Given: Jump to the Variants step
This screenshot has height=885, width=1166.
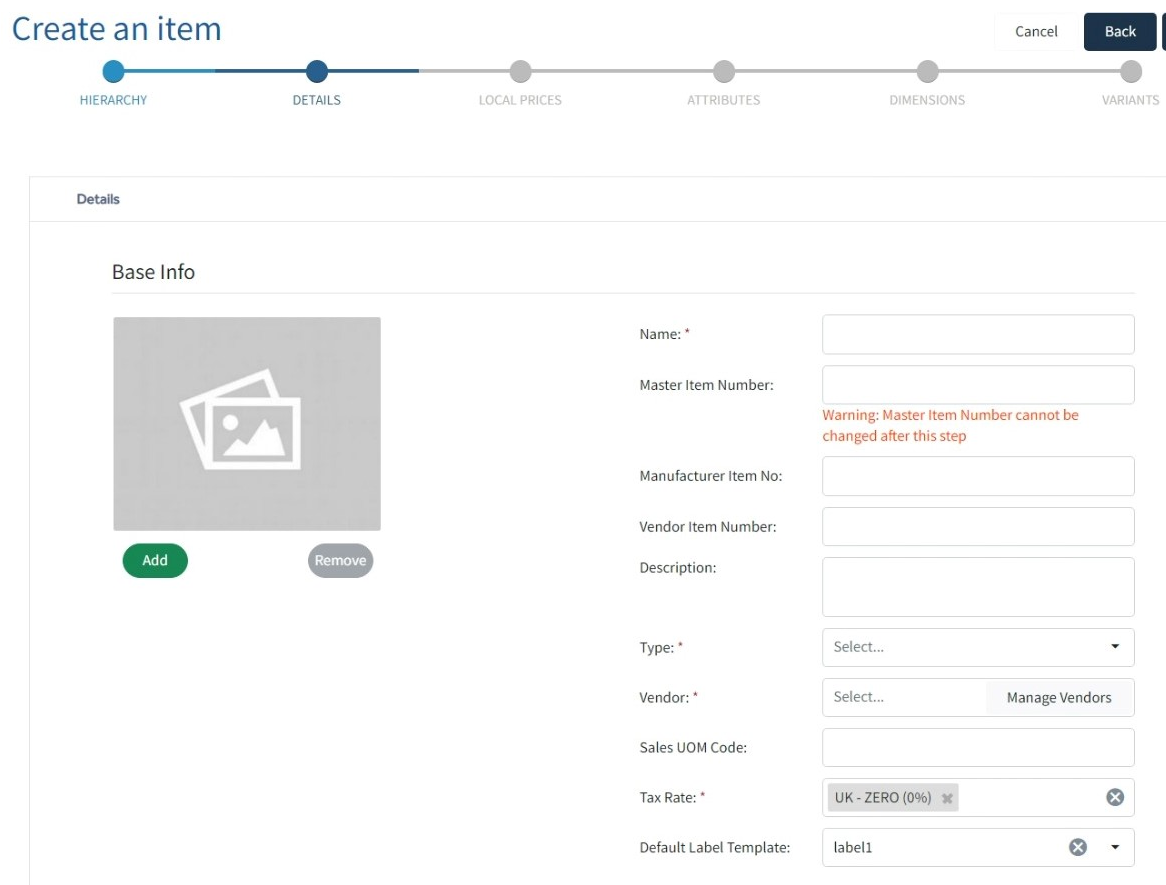Looking at the screenshot, I should tap(1131, 71).
